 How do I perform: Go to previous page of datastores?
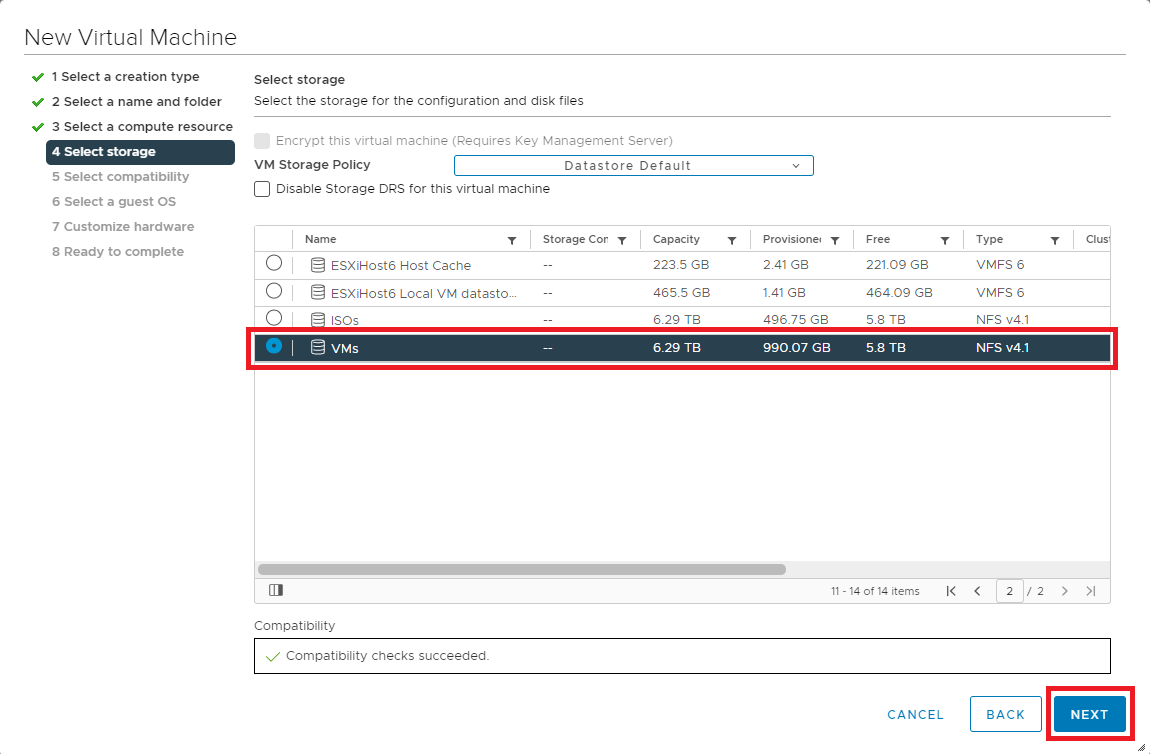coord(977,591)
